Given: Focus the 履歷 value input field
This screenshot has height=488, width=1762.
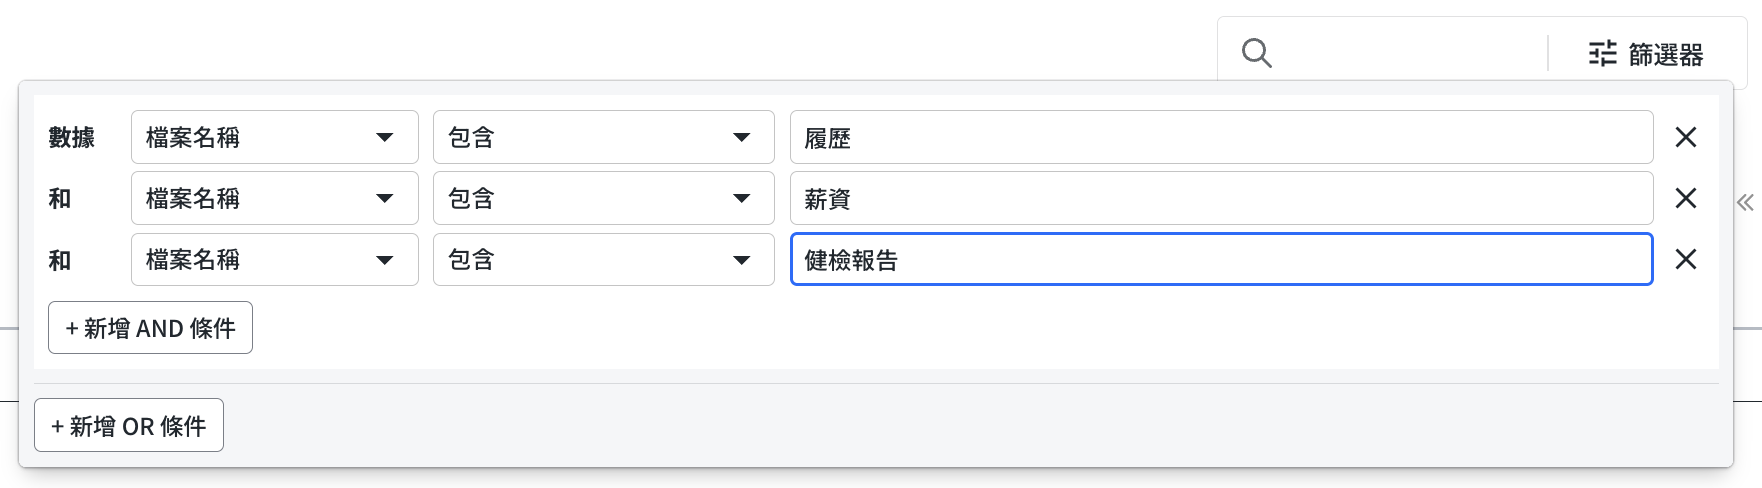Looking at the screenshot, I should click(1220, 137).
